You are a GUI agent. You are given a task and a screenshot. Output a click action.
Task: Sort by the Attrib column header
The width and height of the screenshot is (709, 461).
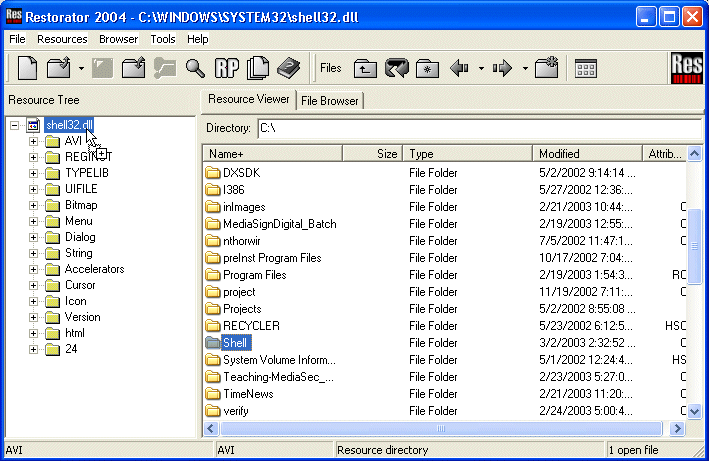coord(665,154)
